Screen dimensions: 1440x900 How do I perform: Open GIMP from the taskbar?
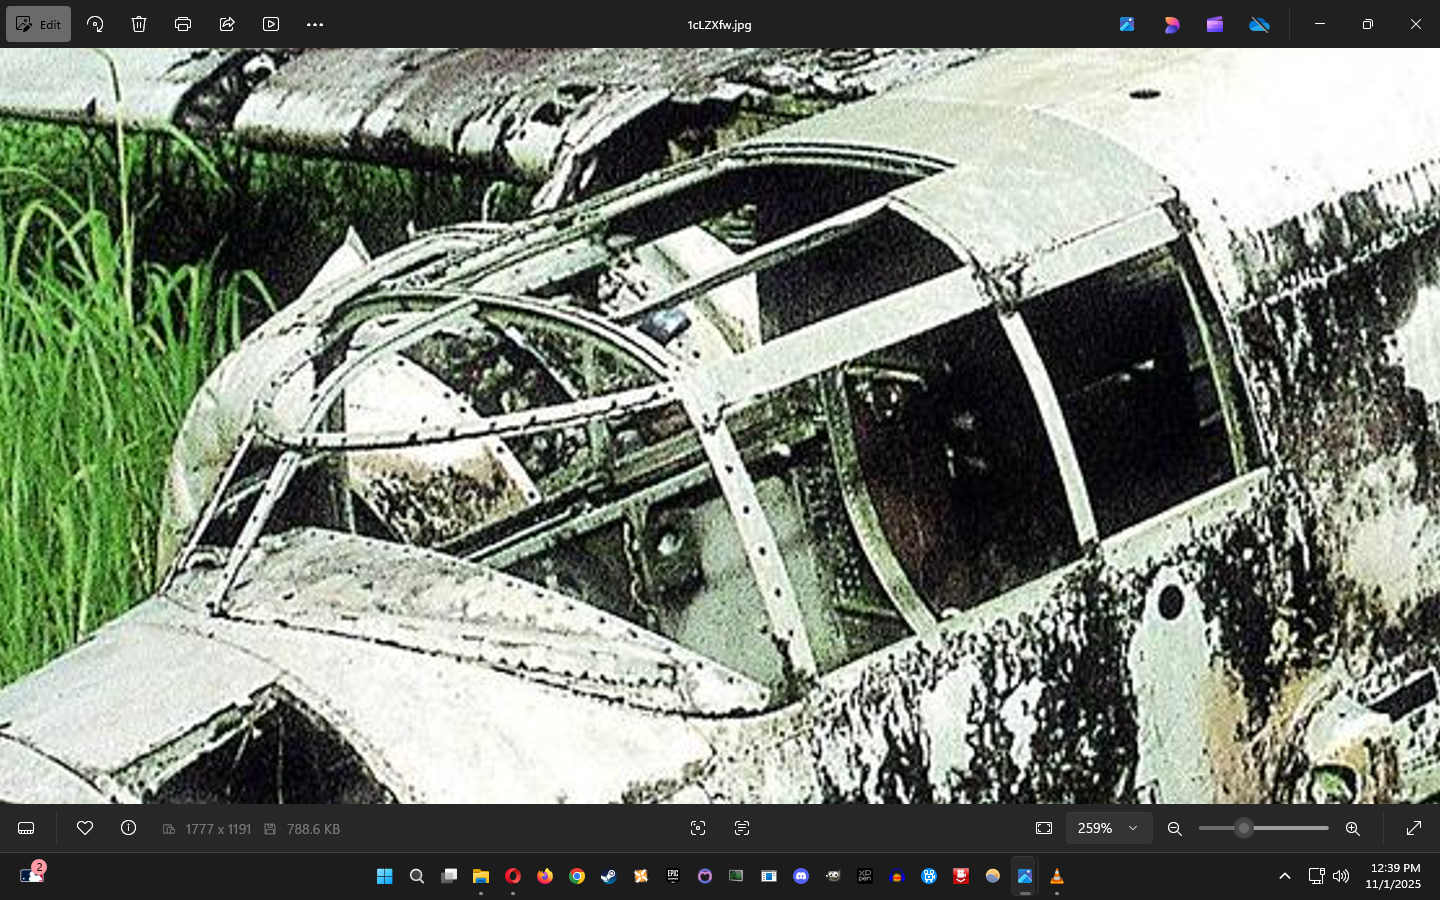(x=833, y=876)
